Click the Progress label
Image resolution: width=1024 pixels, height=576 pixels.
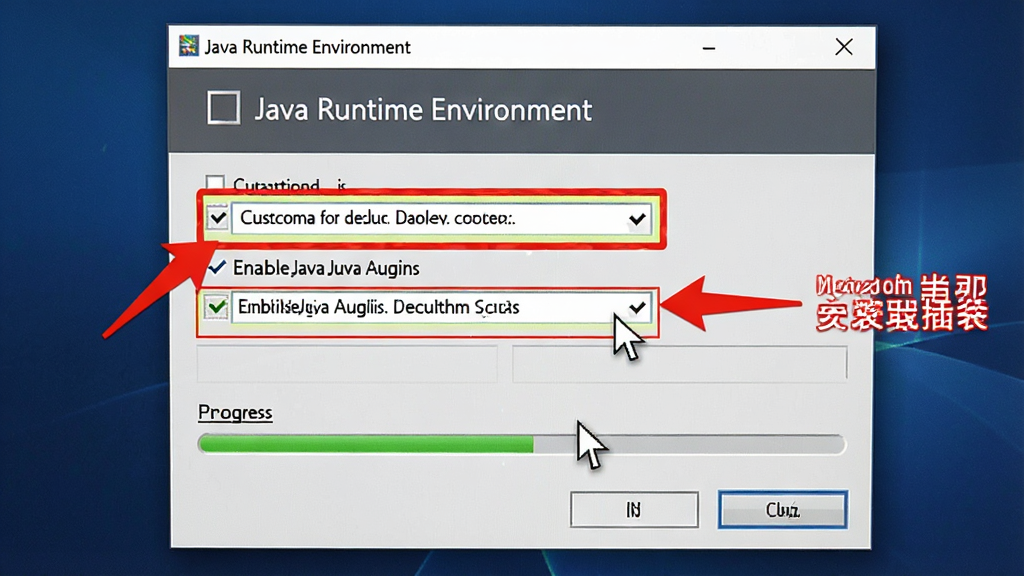[x=235, y=413]
